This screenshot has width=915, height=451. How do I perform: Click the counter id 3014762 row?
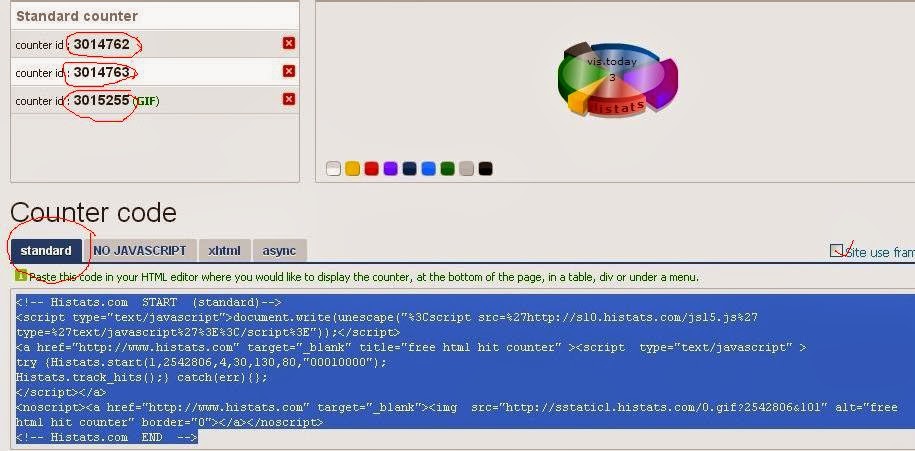point(155,44)
